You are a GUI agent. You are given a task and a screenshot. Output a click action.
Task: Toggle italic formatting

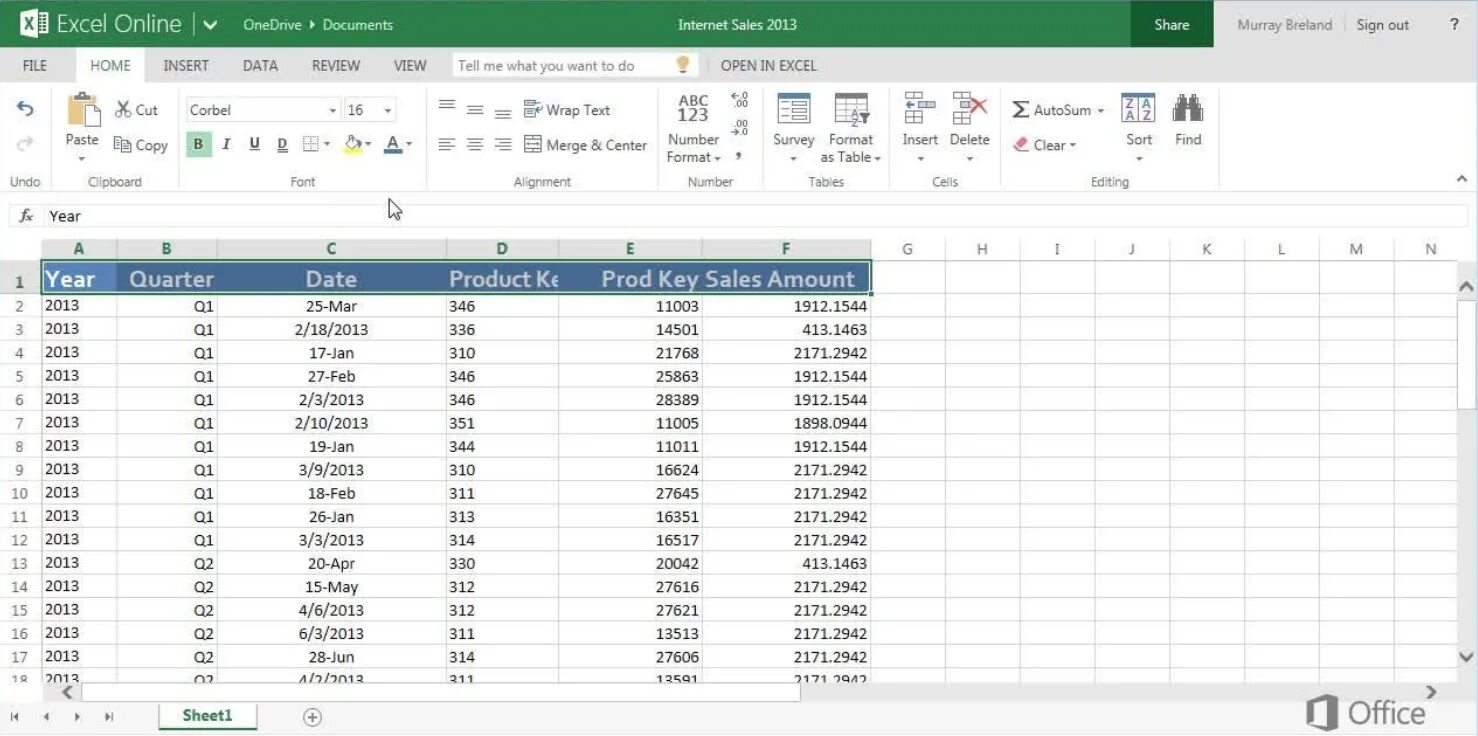pos(226,145)
